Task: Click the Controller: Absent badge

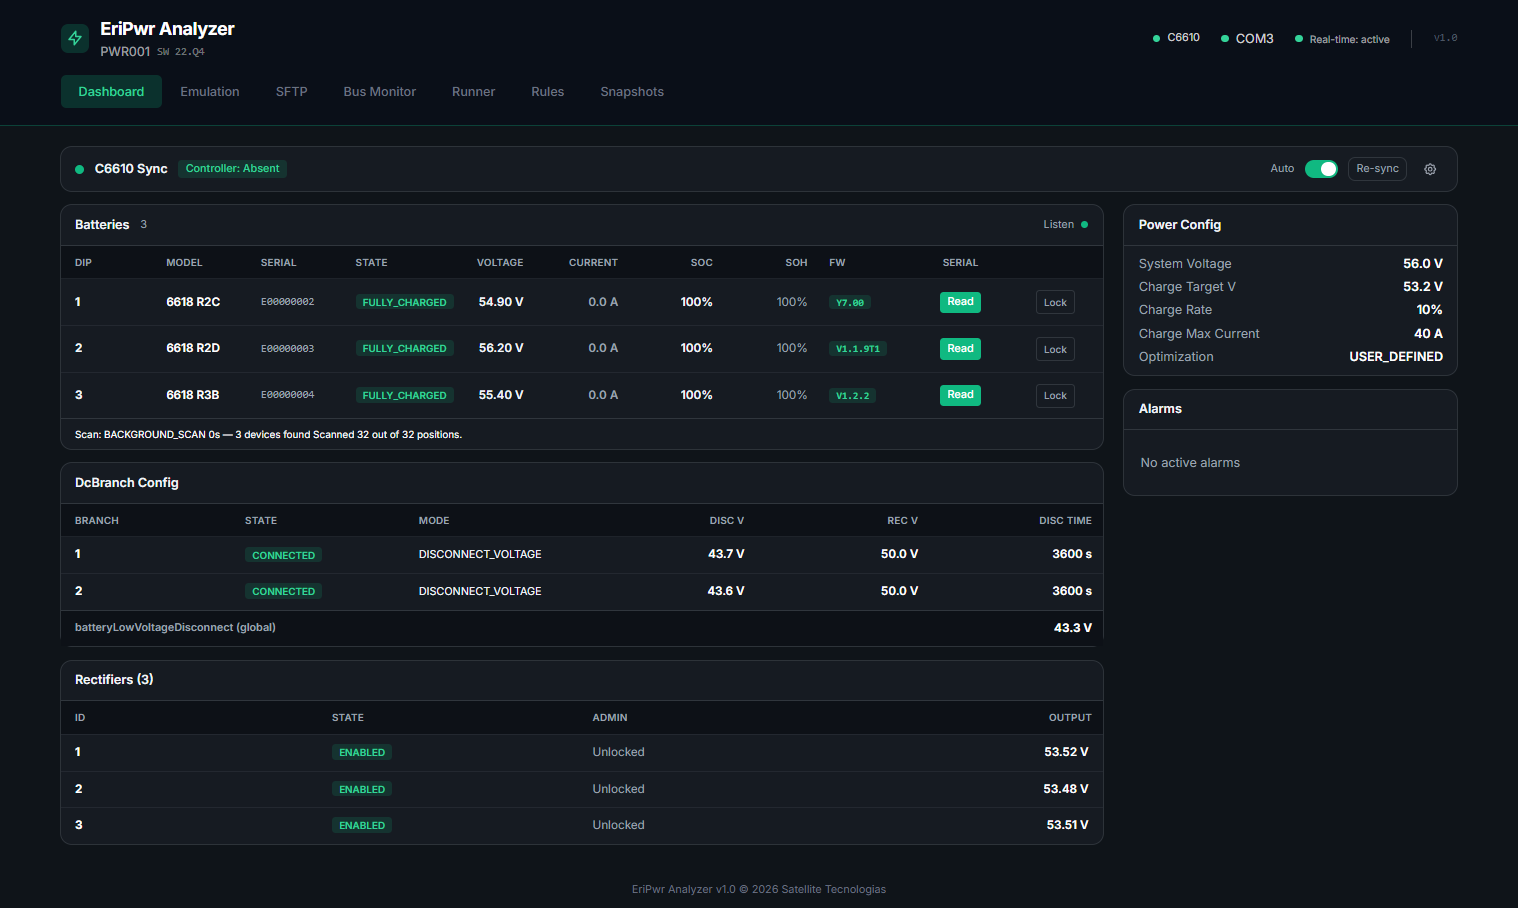Action: click(232, 169)
